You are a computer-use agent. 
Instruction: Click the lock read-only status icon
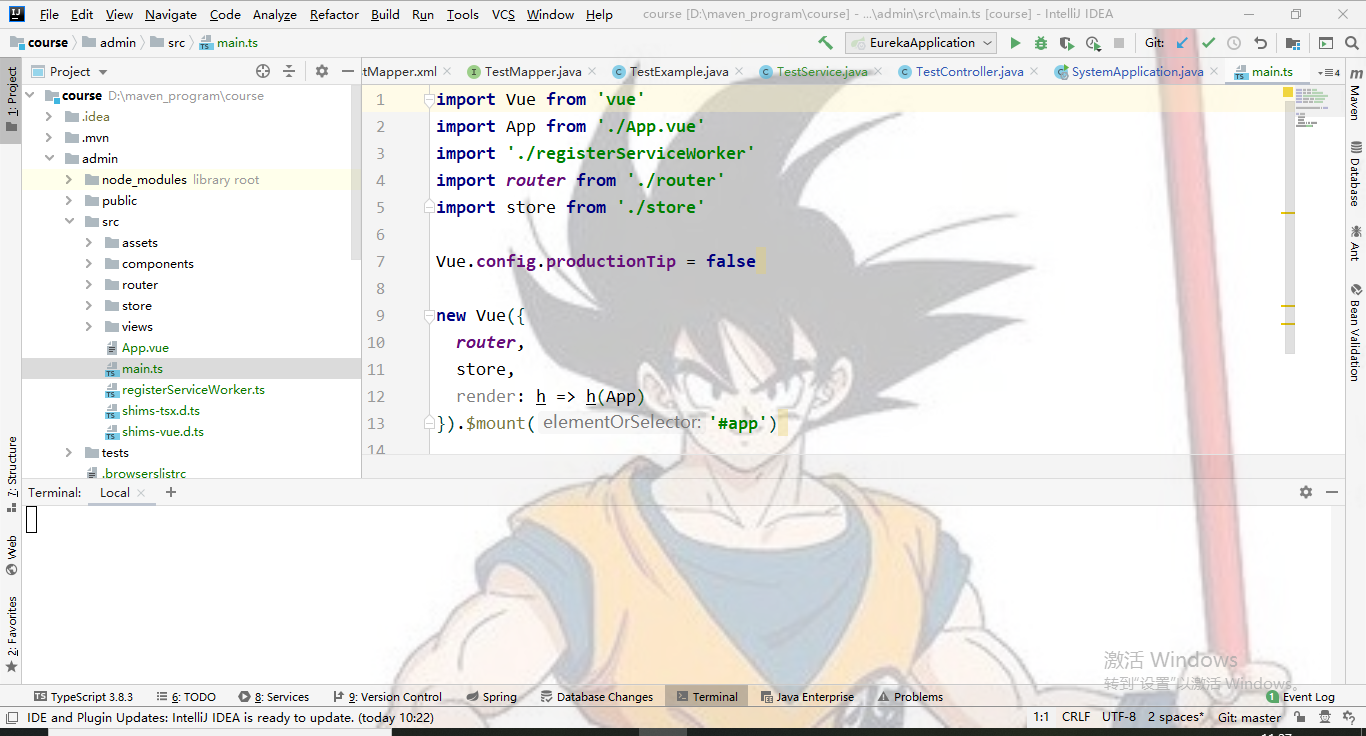1301,717
